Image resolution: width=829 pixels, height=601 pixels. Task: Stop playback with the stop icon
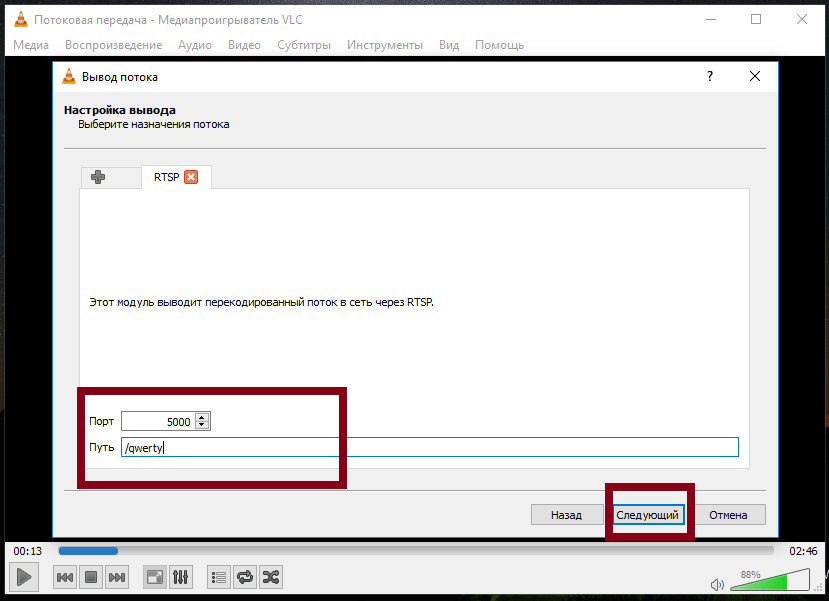tap(90, 577)
